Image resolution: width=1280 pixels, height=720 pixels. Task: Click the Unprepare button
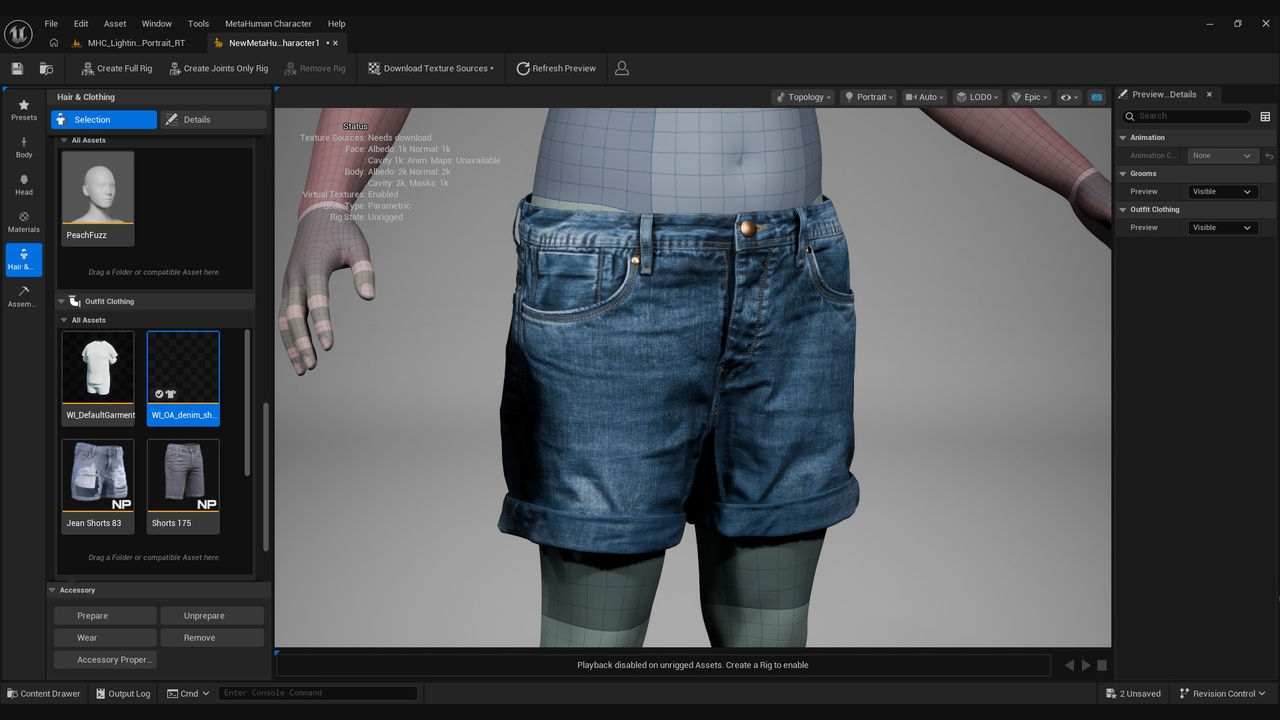(x=212, y=616)
